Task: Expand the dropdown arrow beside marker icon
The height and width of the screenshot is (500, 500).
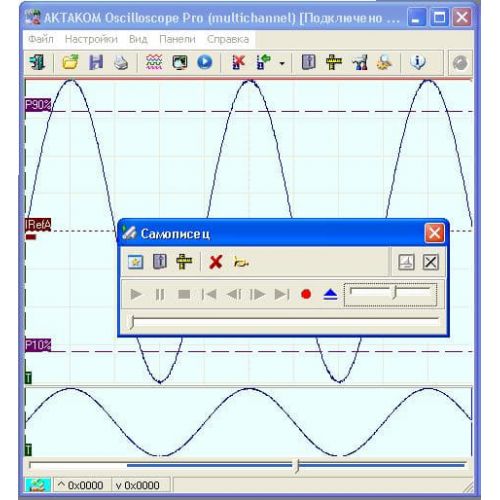Action: click(x=282, y=63)
